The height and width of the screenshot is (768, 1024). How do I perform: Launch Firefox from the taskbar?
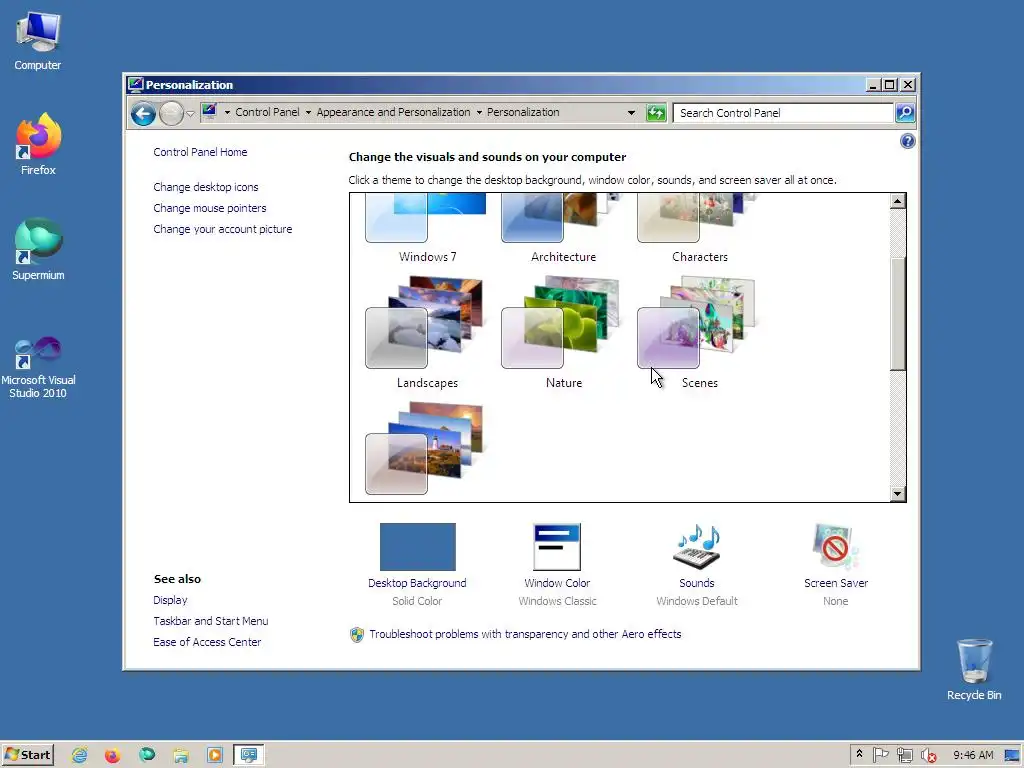pos(113,756)
